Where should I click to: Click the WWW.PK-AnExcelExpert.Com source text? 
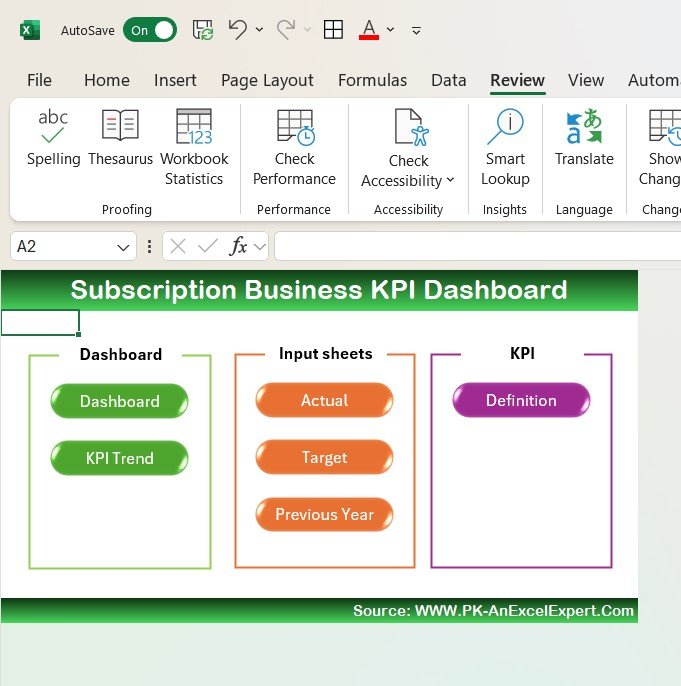(x=524, y=610)
